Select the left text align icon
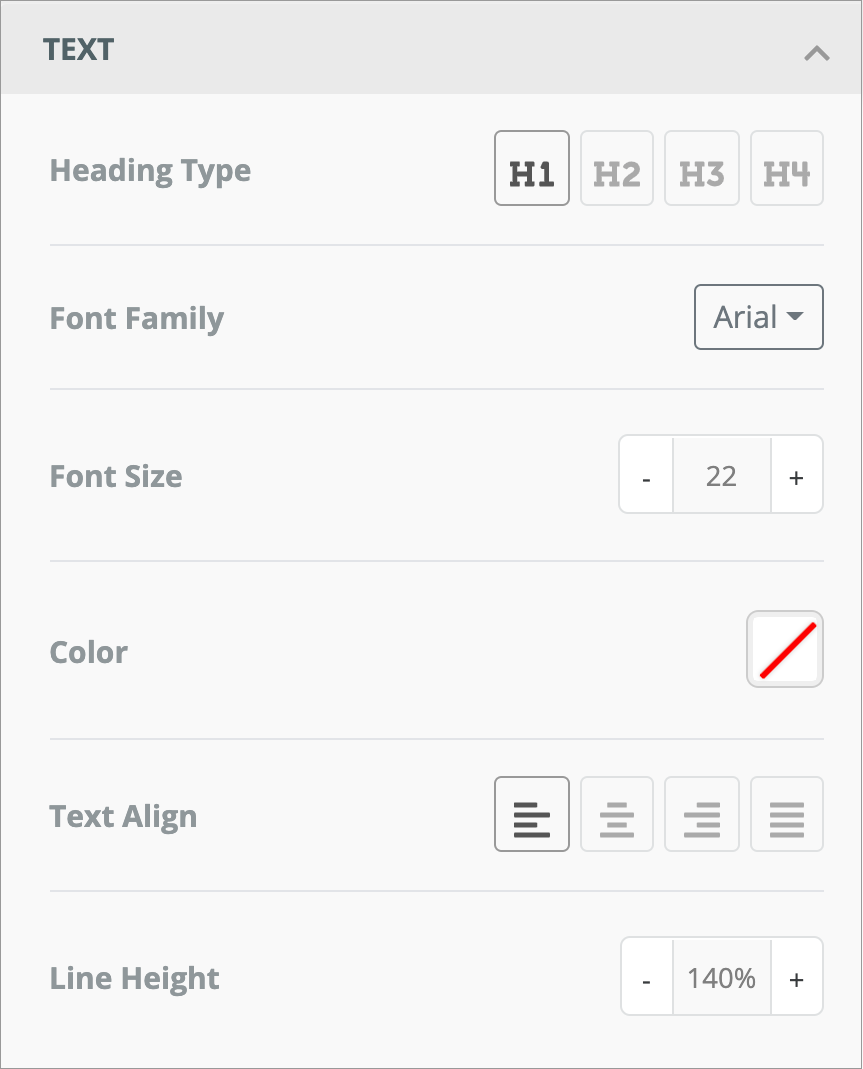This screenshot has height=1069, width=863. click(531, 814)
